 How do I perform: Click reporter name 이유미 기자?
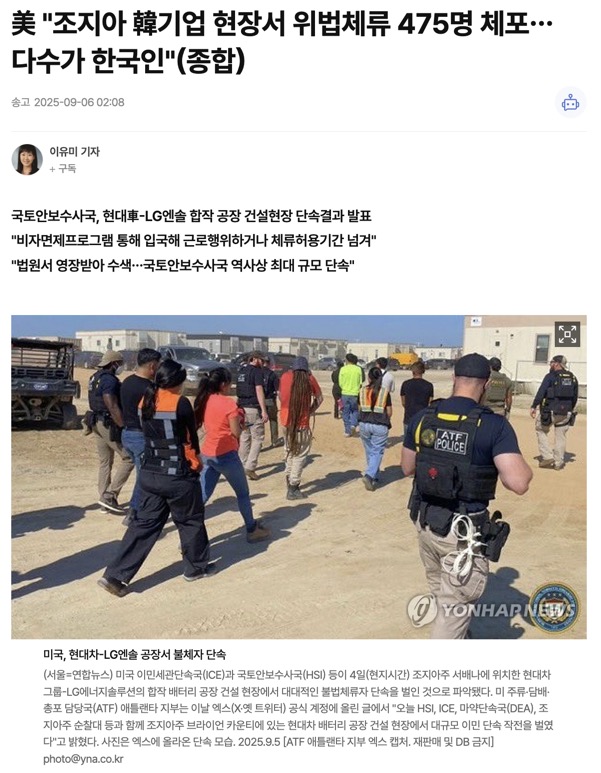tap(74, 151)
